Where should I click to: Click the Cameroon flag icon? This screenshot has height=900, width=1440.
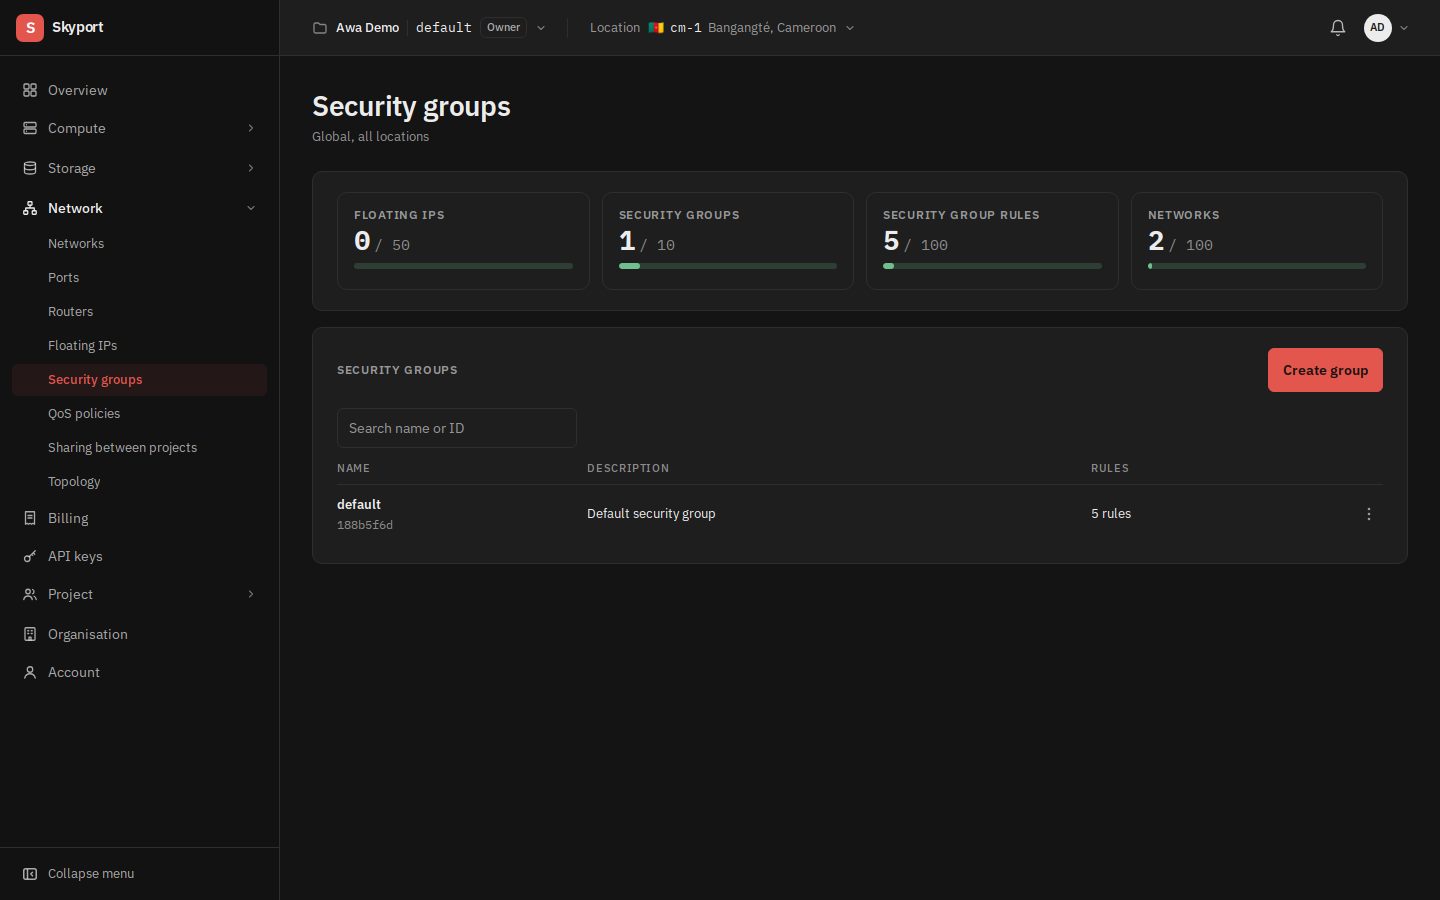point(656,28)
